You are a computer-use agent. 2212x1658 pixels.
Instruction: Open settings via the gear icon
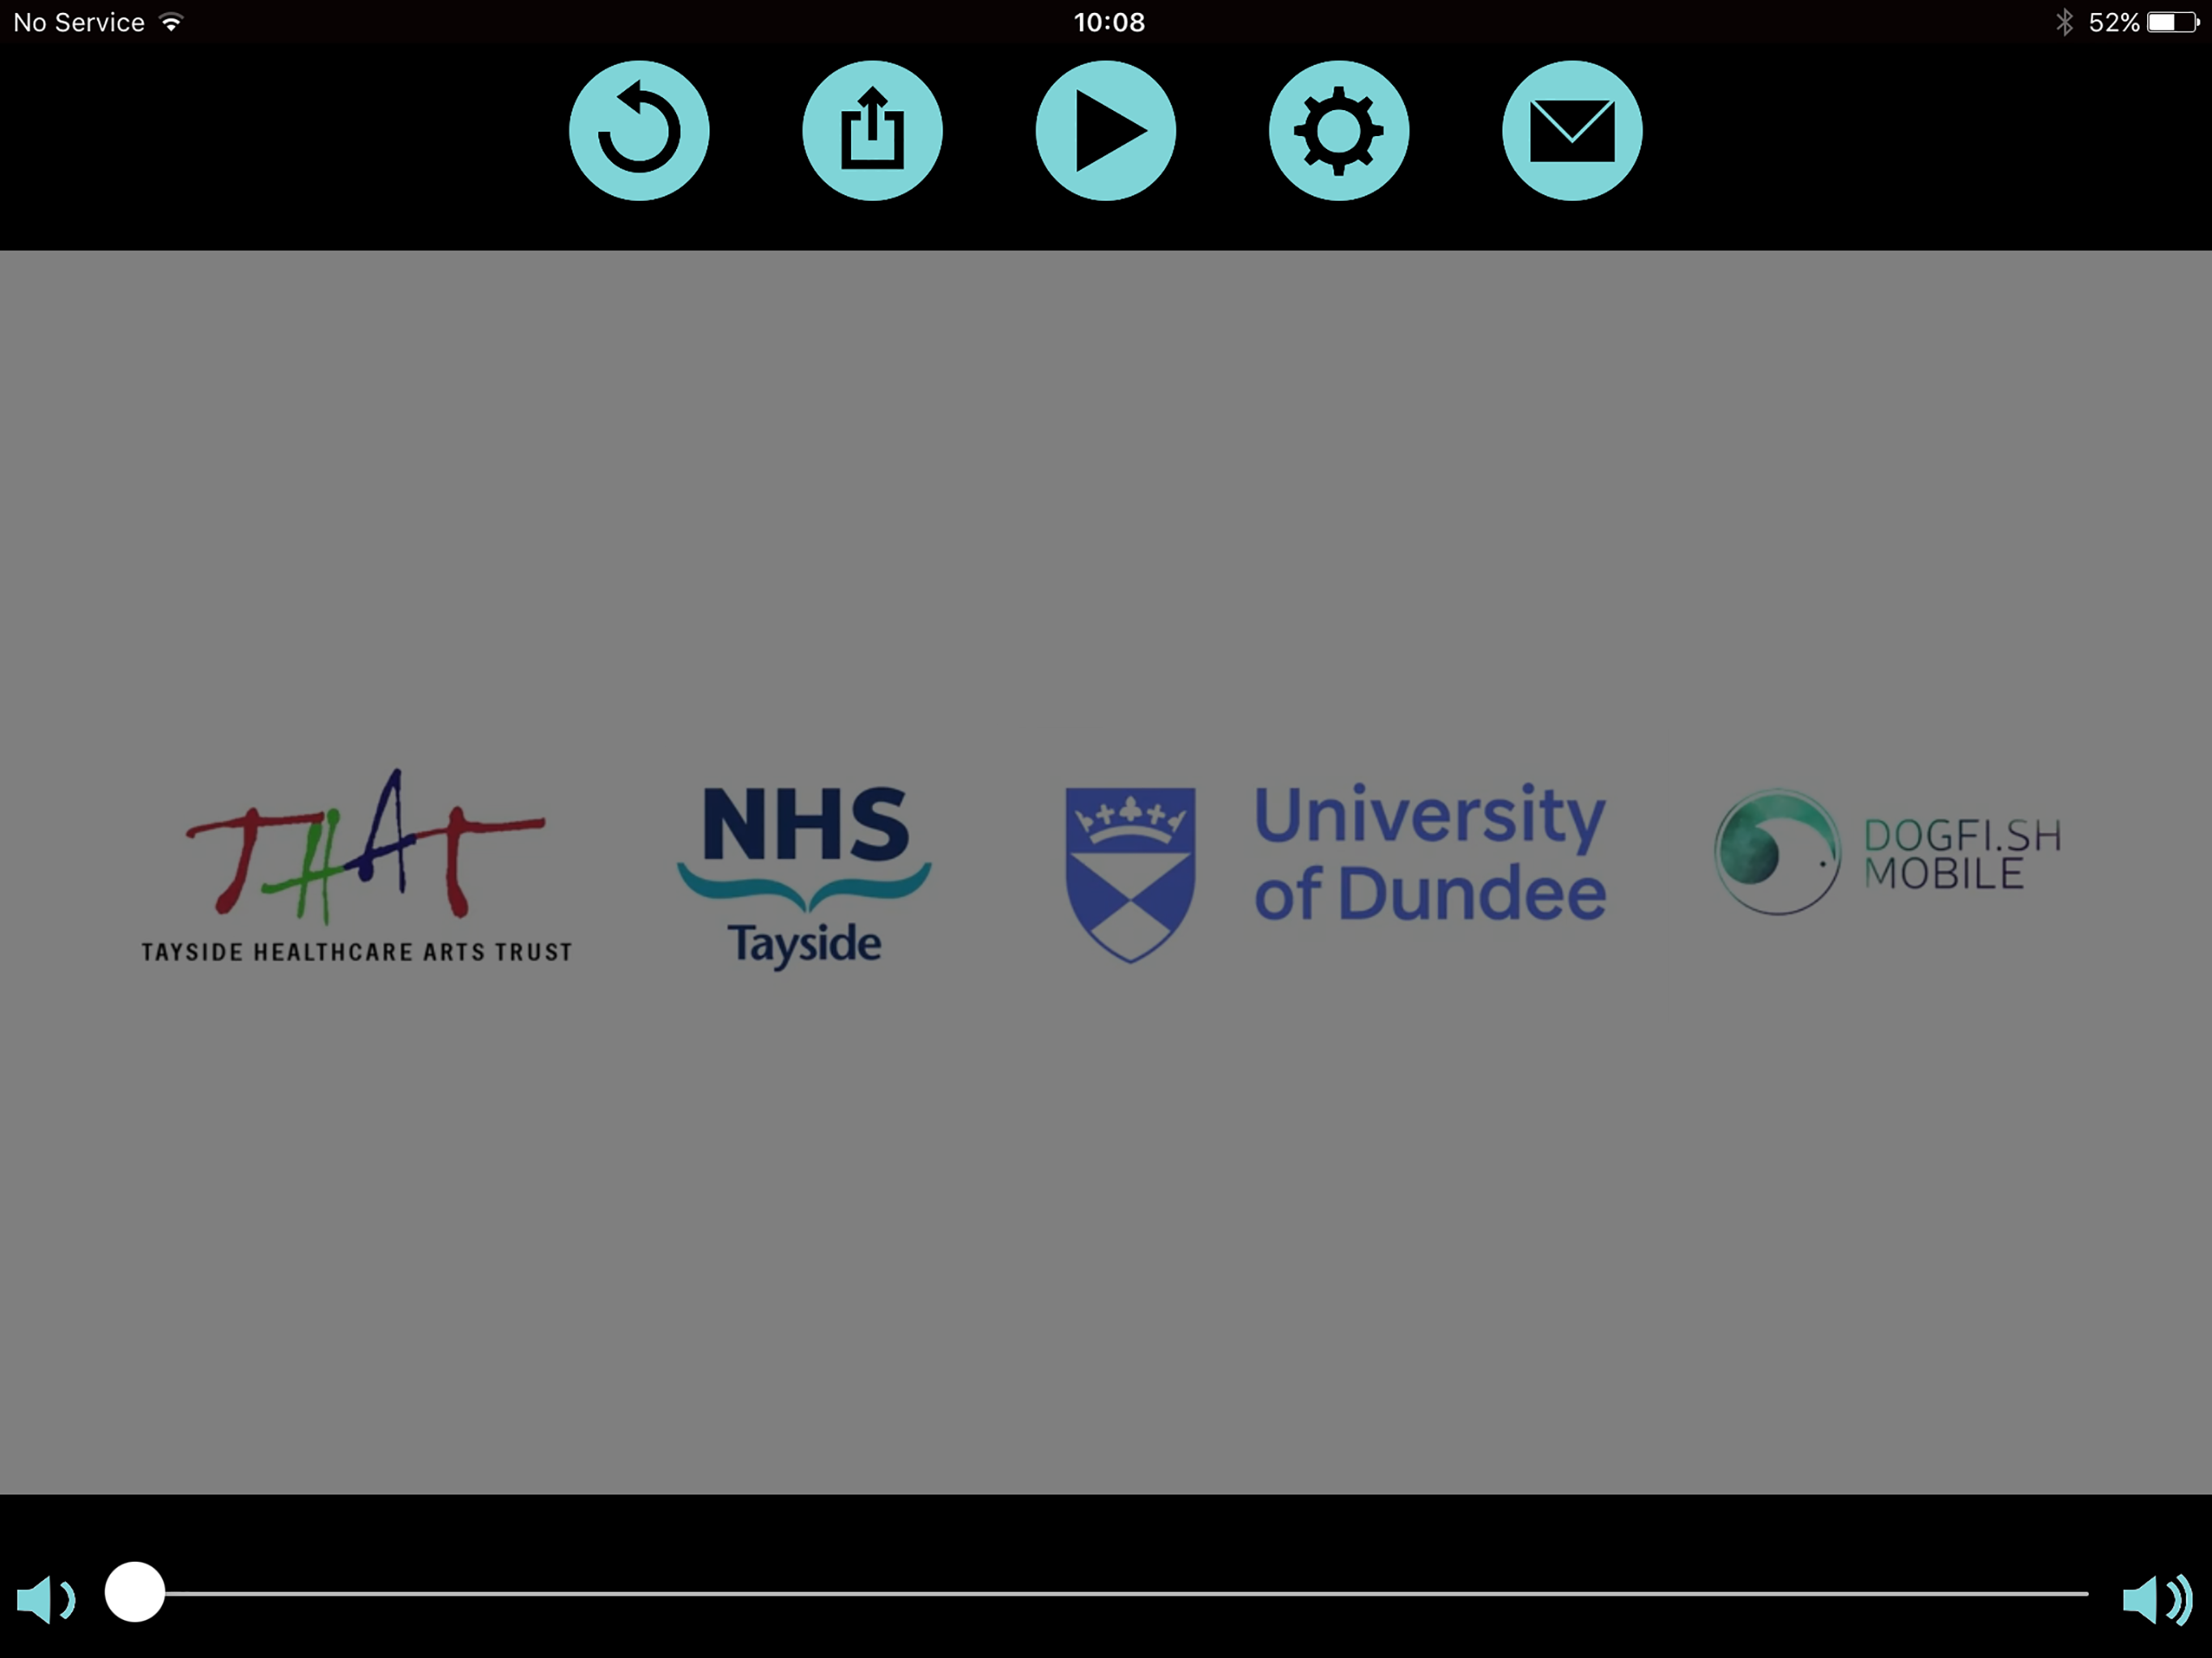coord(1339,131)
